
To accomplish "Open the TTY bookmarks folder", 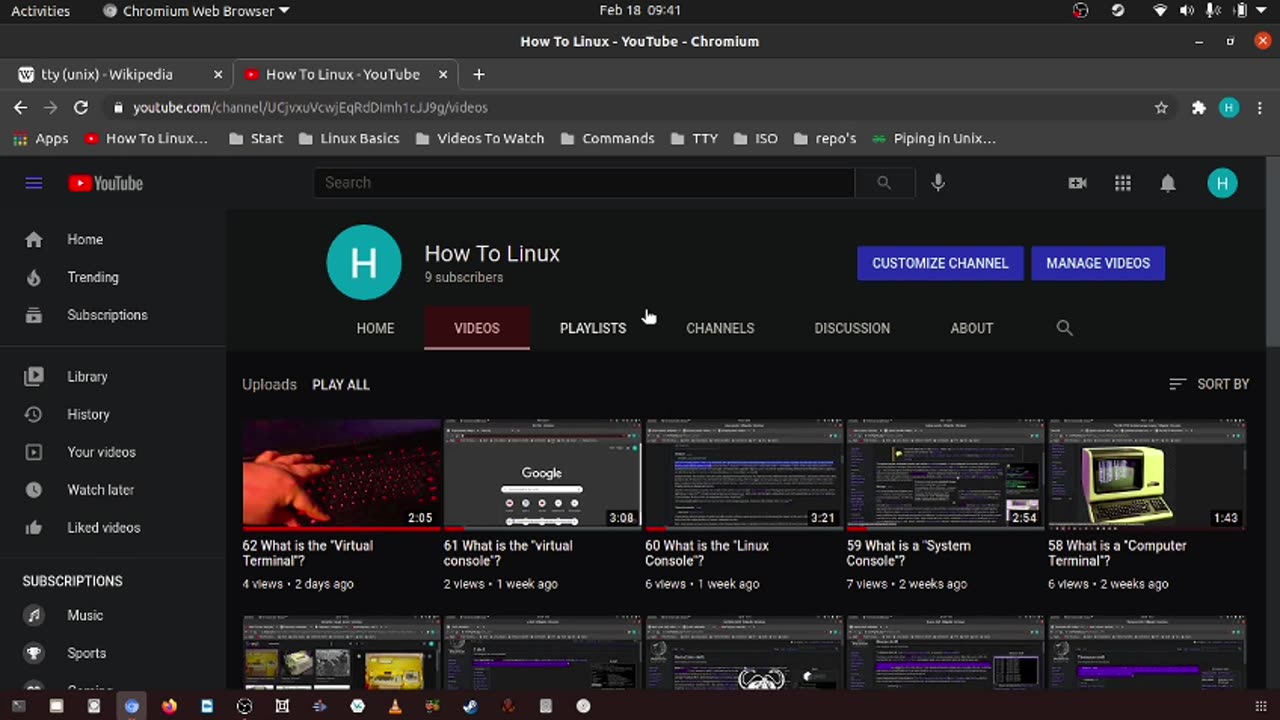I will [x=694, y=139].
